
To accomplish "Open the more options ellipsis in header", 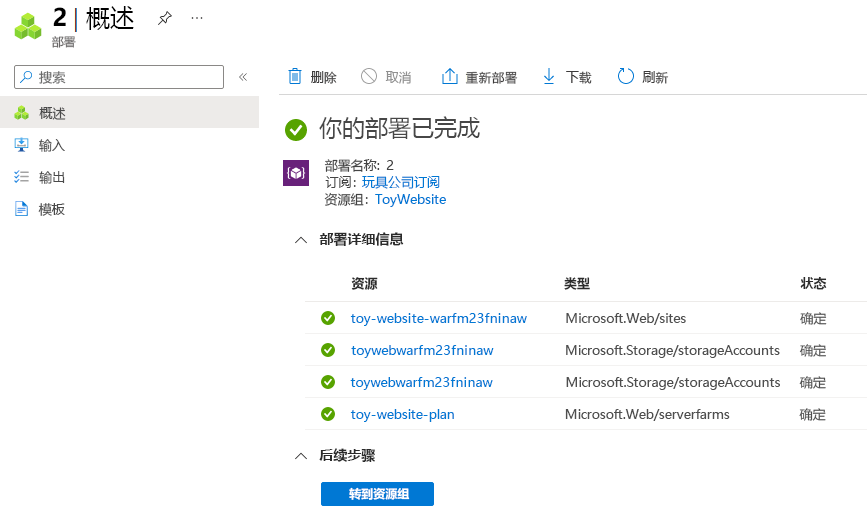I will 197,18.
